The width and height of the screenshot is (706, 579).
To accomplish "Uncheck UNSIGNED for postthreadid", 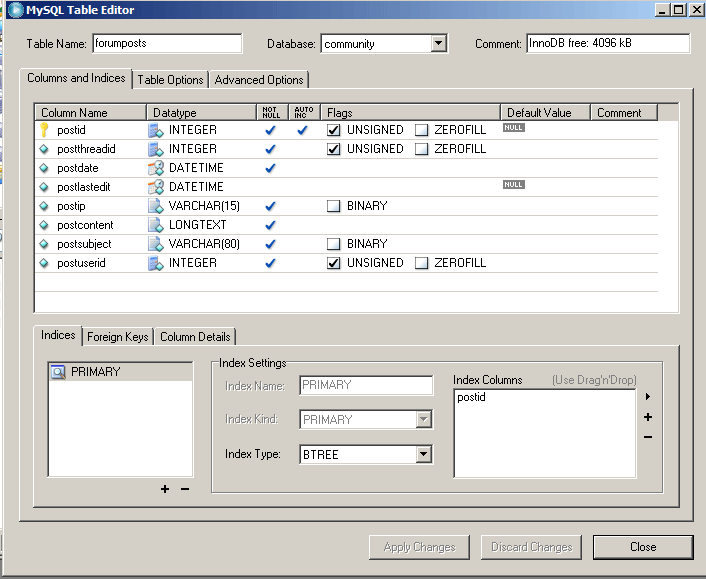I will click(x=333, y=149).
